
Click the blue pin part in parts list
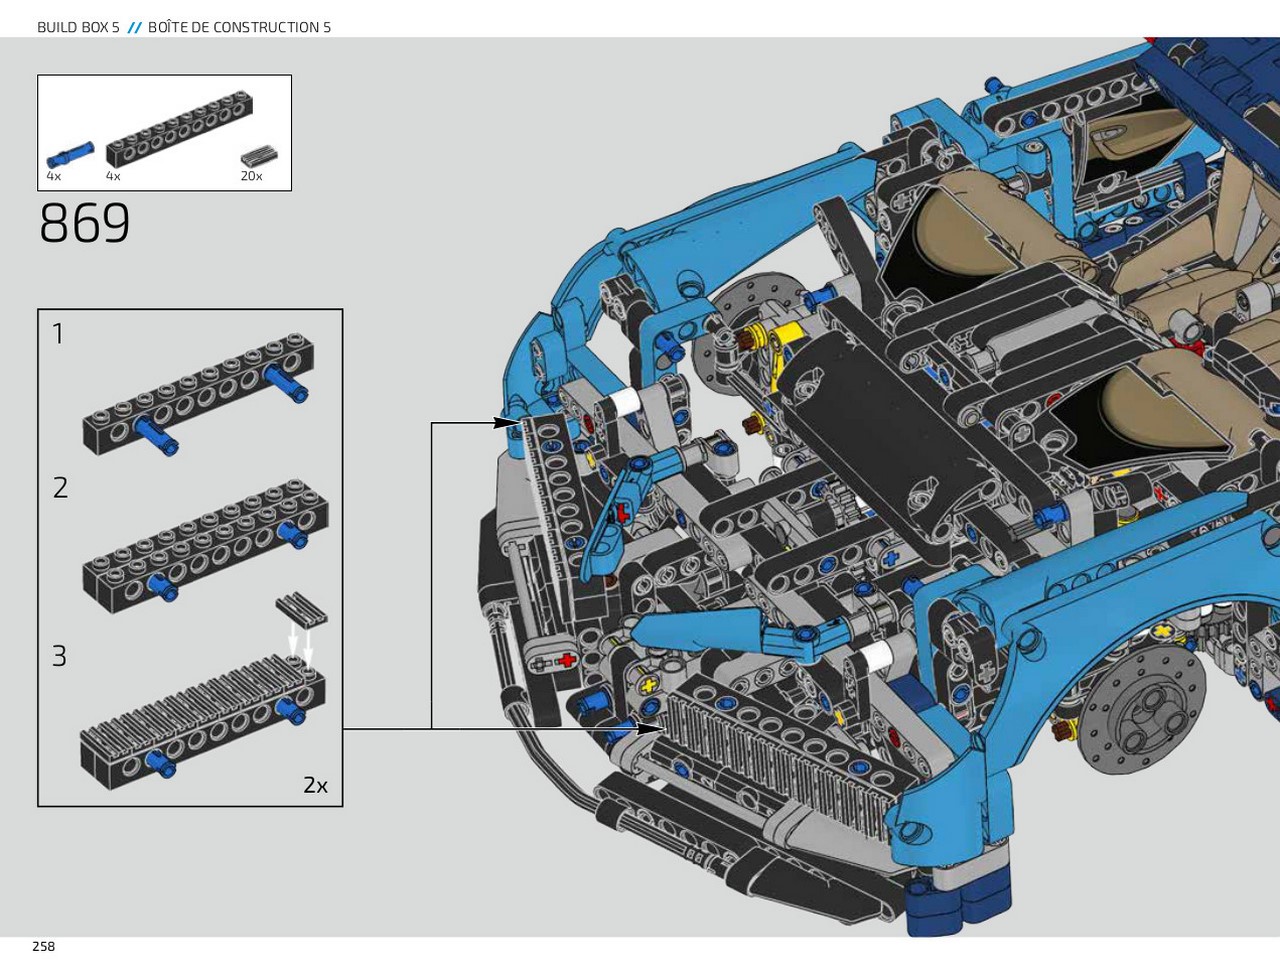coord(70,156)
